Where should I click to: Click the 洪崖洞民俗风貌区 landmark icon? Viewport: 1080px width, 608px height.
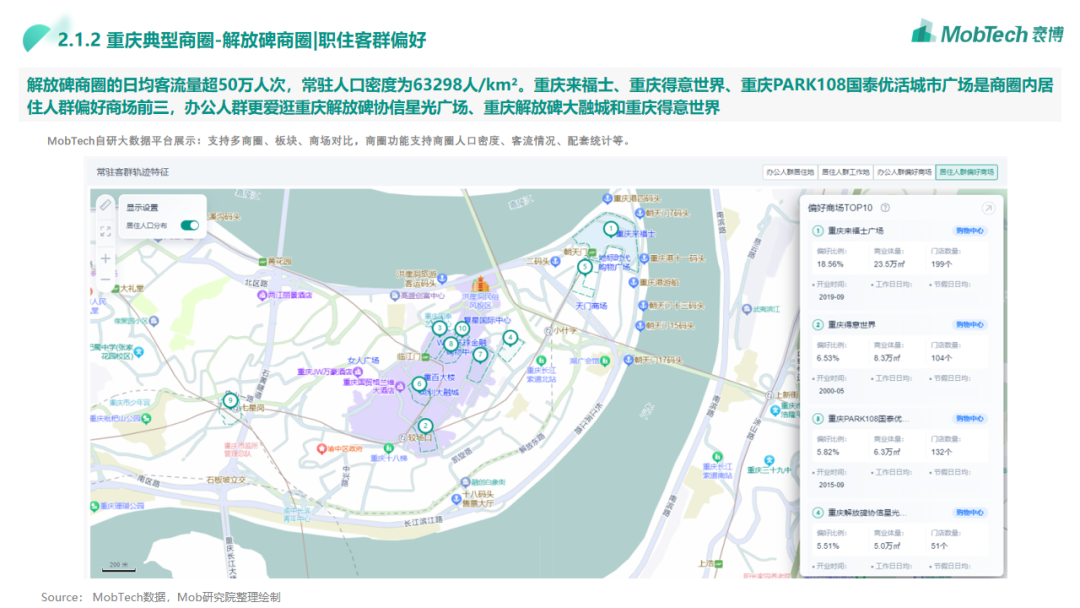pyautogui.click(x=480, y=284)
